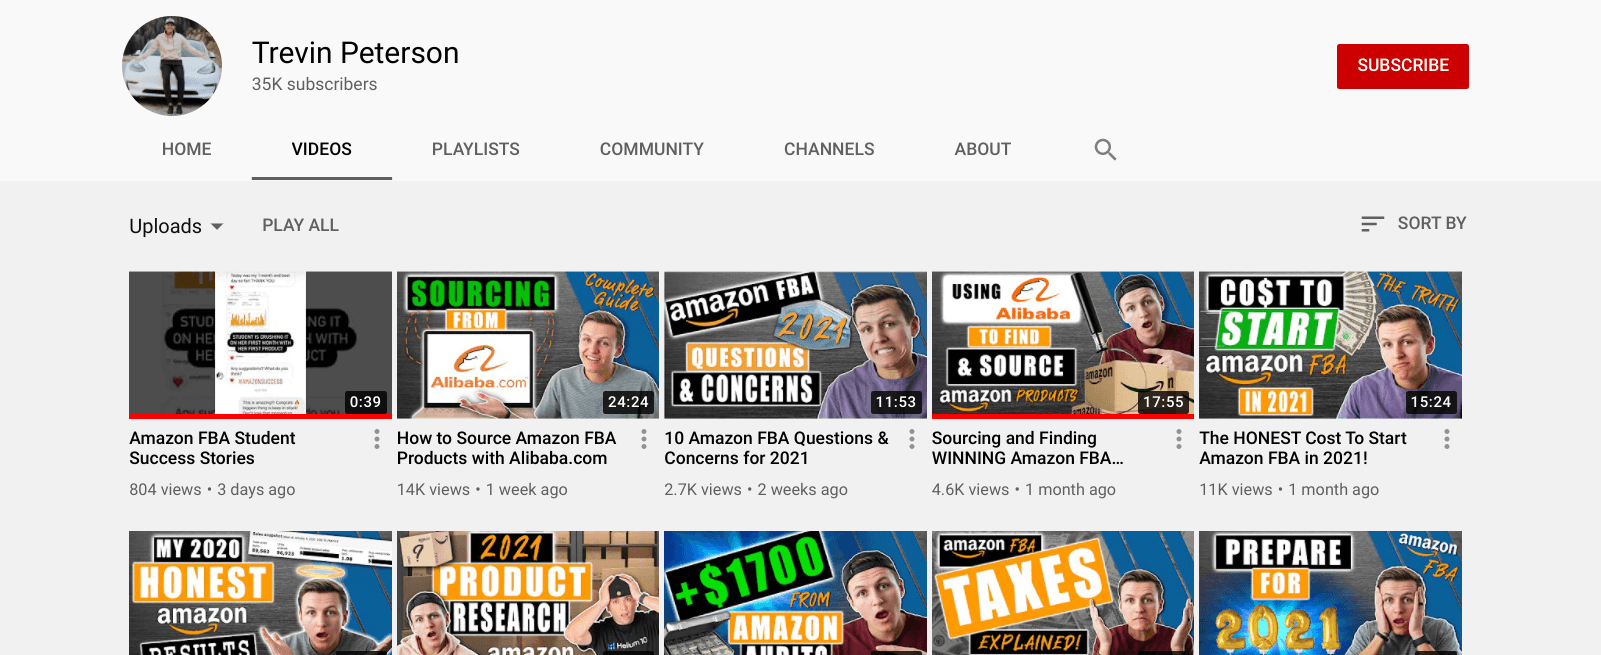Image resolution: width=1601 pixels, height=655 pixels.
Task: Click red watched bar under 17:55 thumbnail
Action: click(x=1063, y=416)
